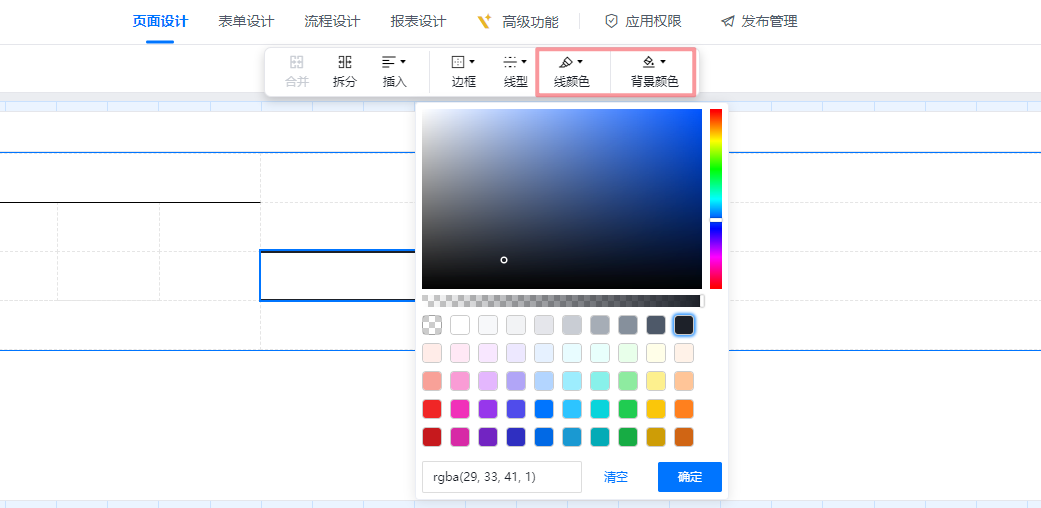Click the rgba color value input field
The width and height of the screenshot is (1041, 508).
click(x=501, y=477)
